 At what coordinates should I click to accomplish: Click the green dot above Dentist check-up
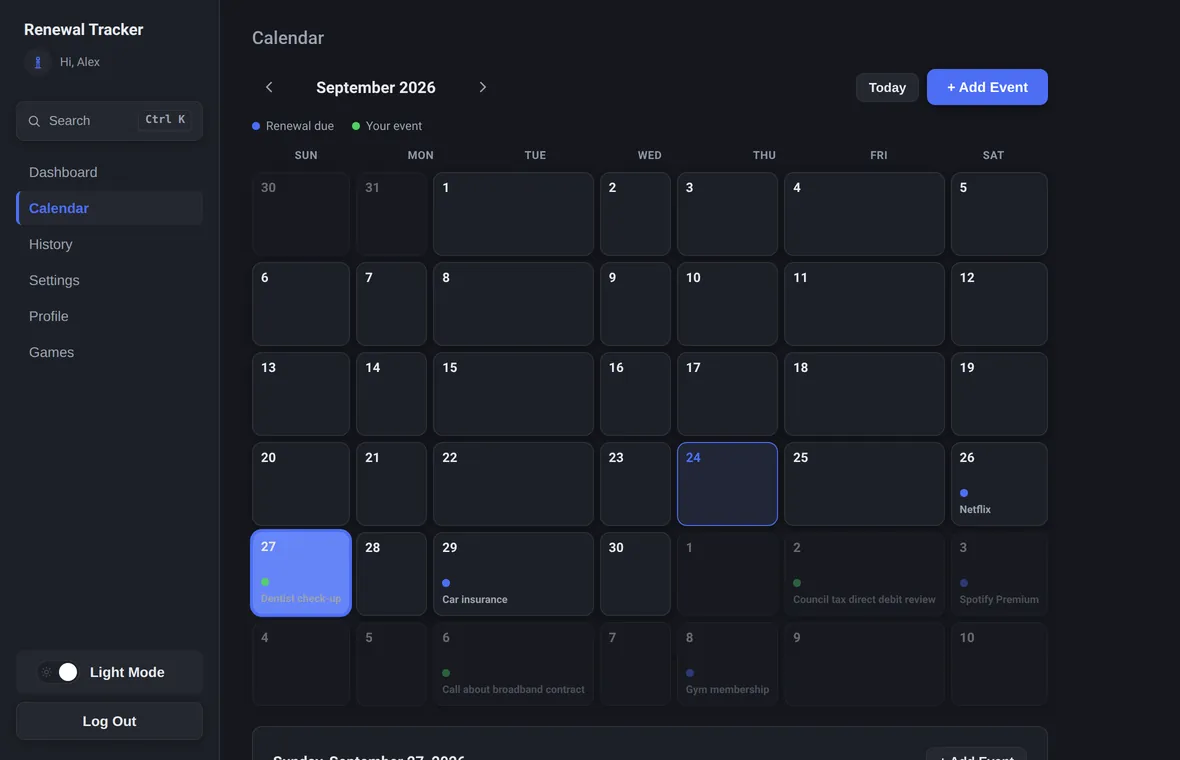click(x=265, y=582)
